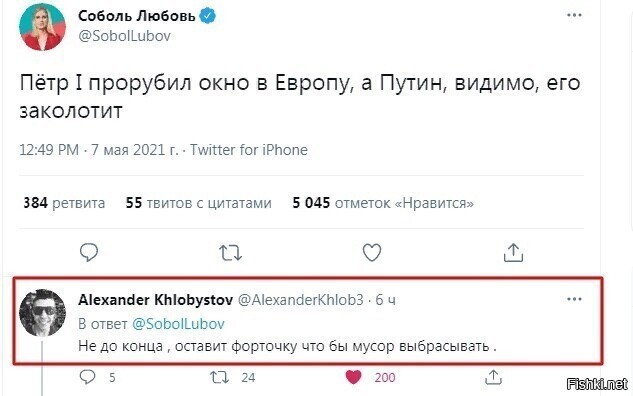View the 55 твитов с цитатами list
Screen dimensions: 633x396
point(199,203)
